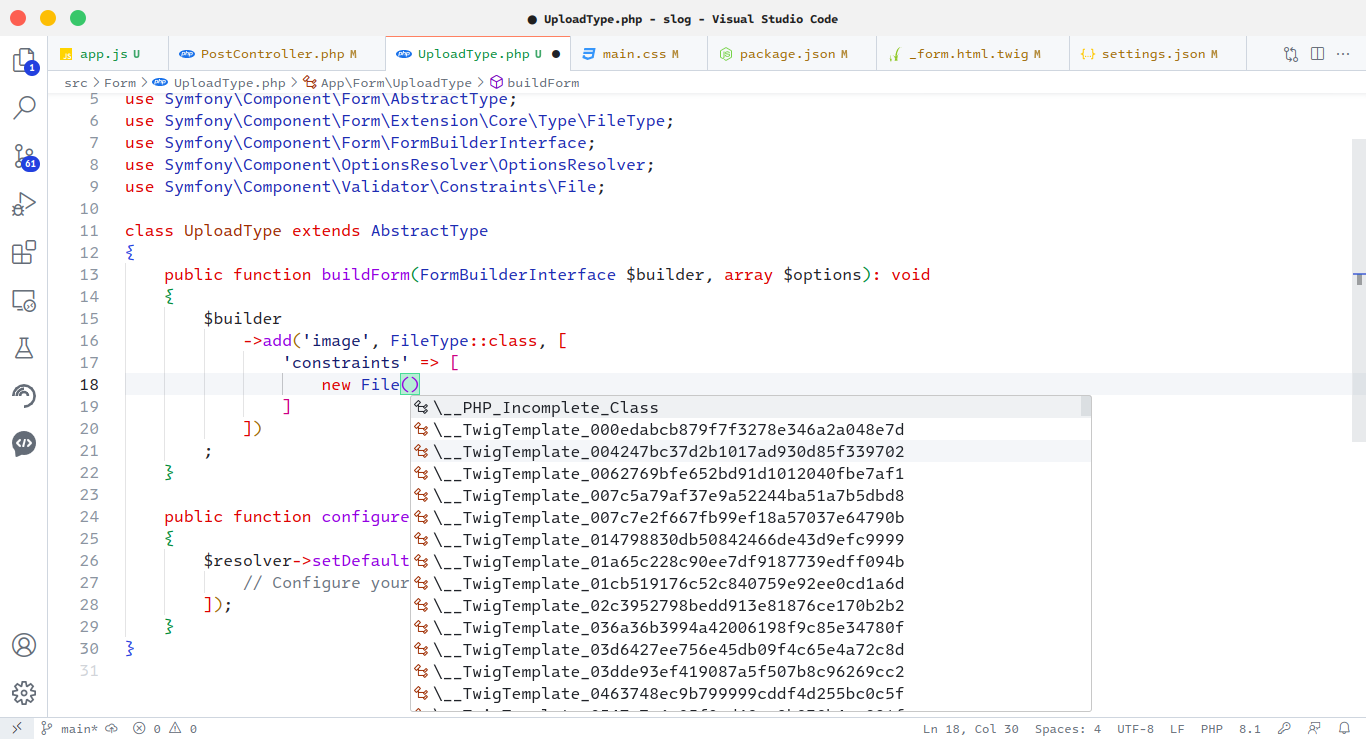Expand the src breadcrumb folder
Viewport: 1366px width, 739px height.
[x=75, y=83]
